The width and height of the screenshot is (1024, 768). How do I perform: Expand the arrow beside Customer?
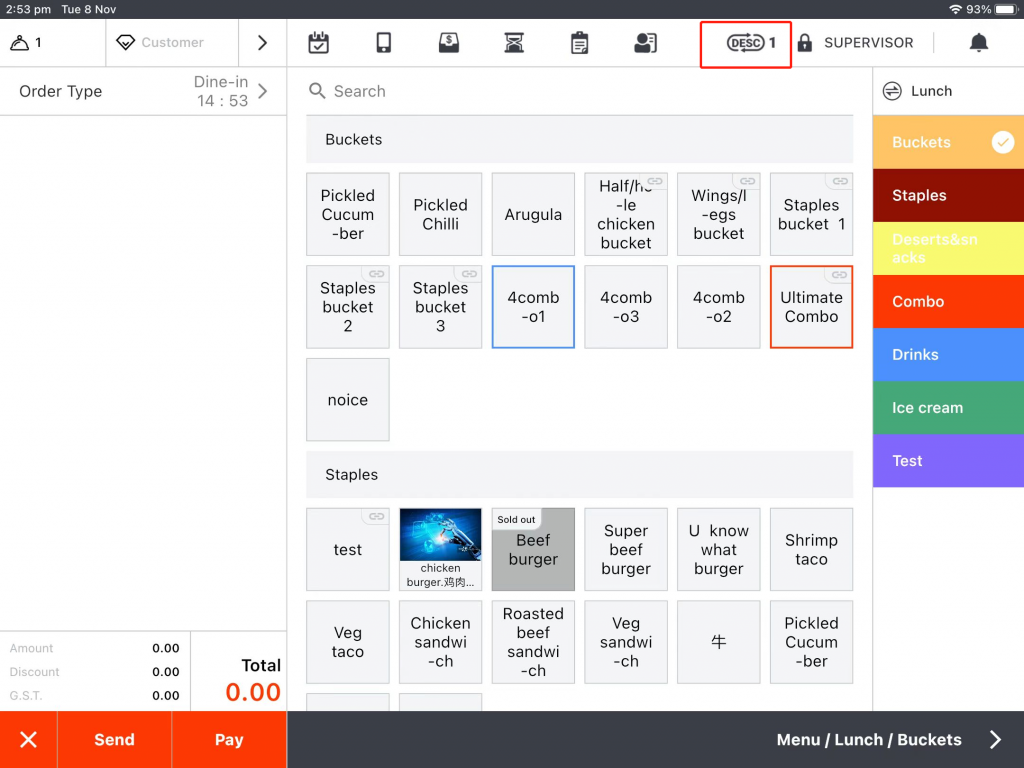point(262,43)
